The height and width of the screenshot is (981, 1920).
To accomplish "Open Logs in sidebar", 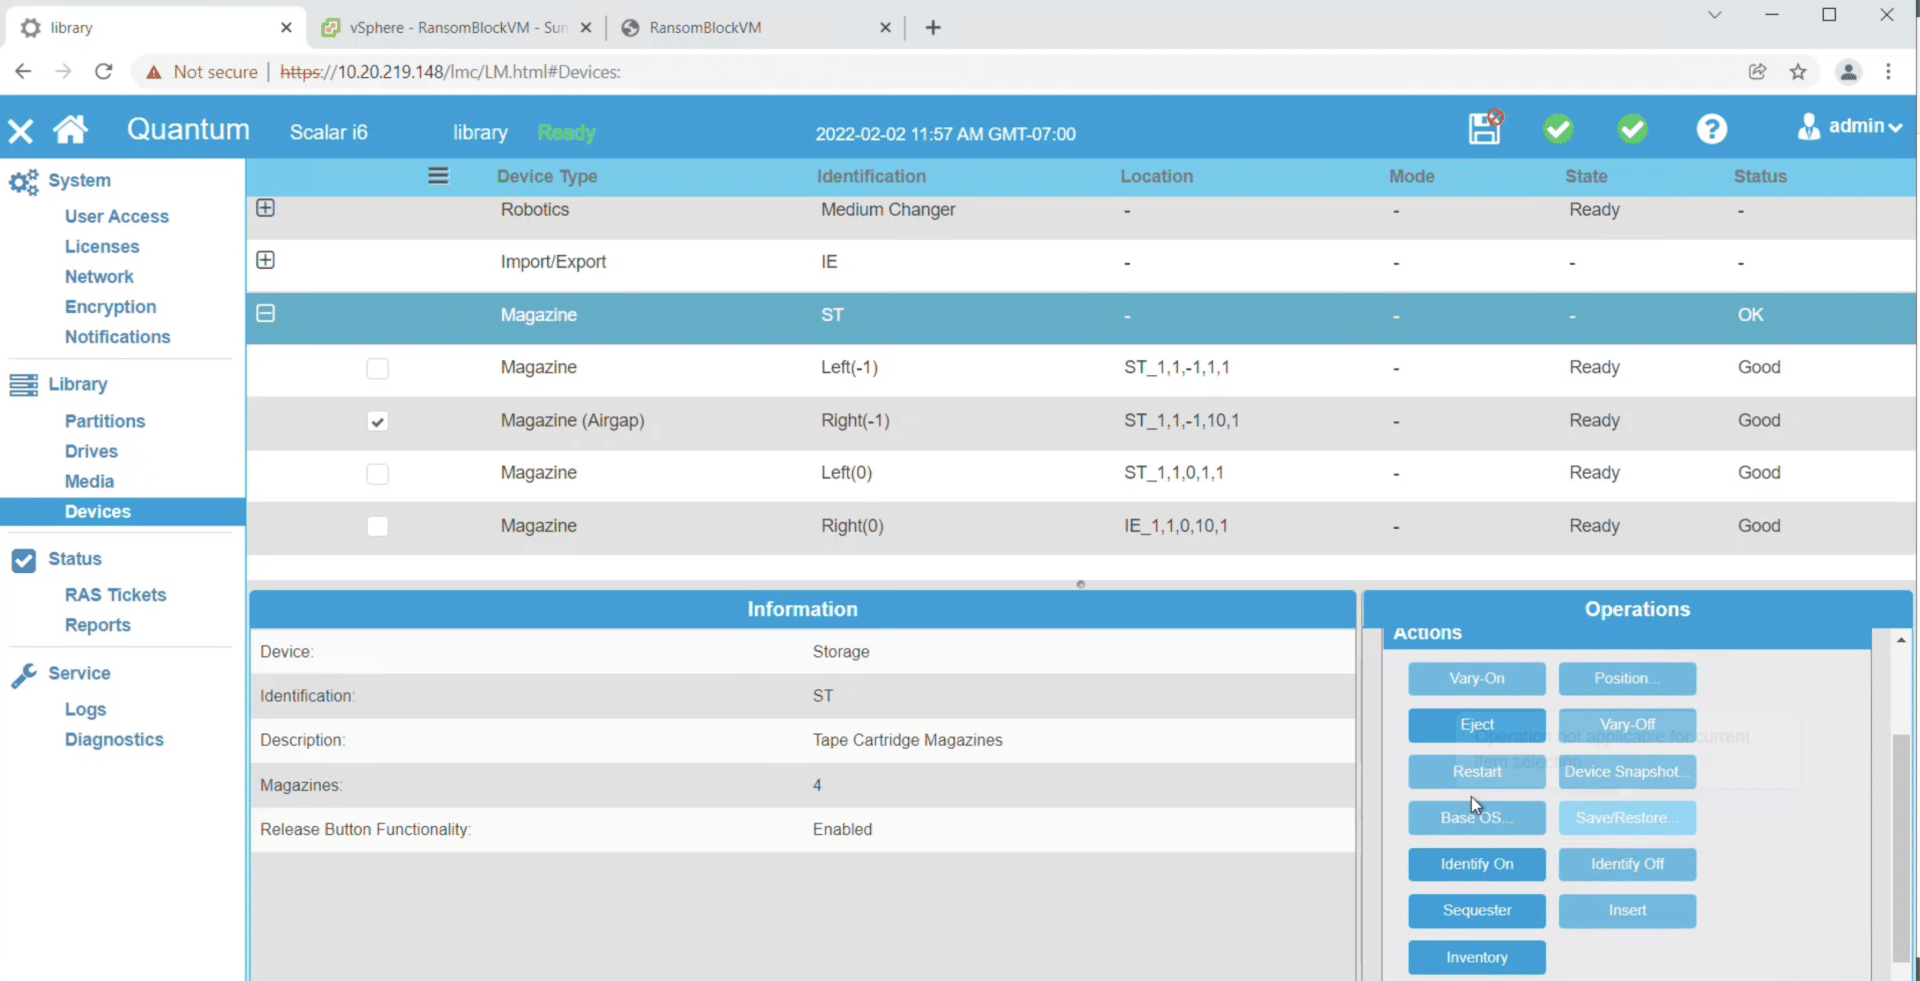I will pos(85,709).
